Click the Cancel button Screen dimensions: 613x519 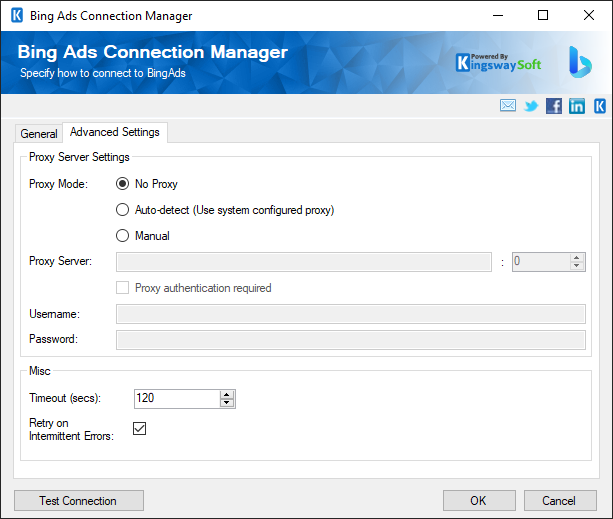(560, 501)
